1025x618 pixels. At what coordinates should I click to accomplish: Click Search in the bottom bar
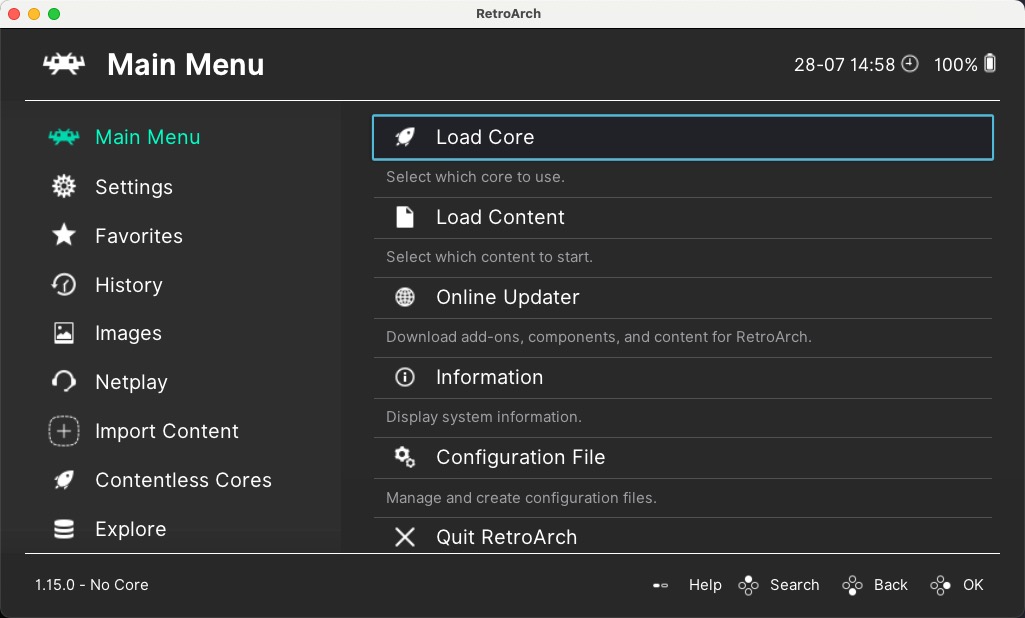click(795, 585)
